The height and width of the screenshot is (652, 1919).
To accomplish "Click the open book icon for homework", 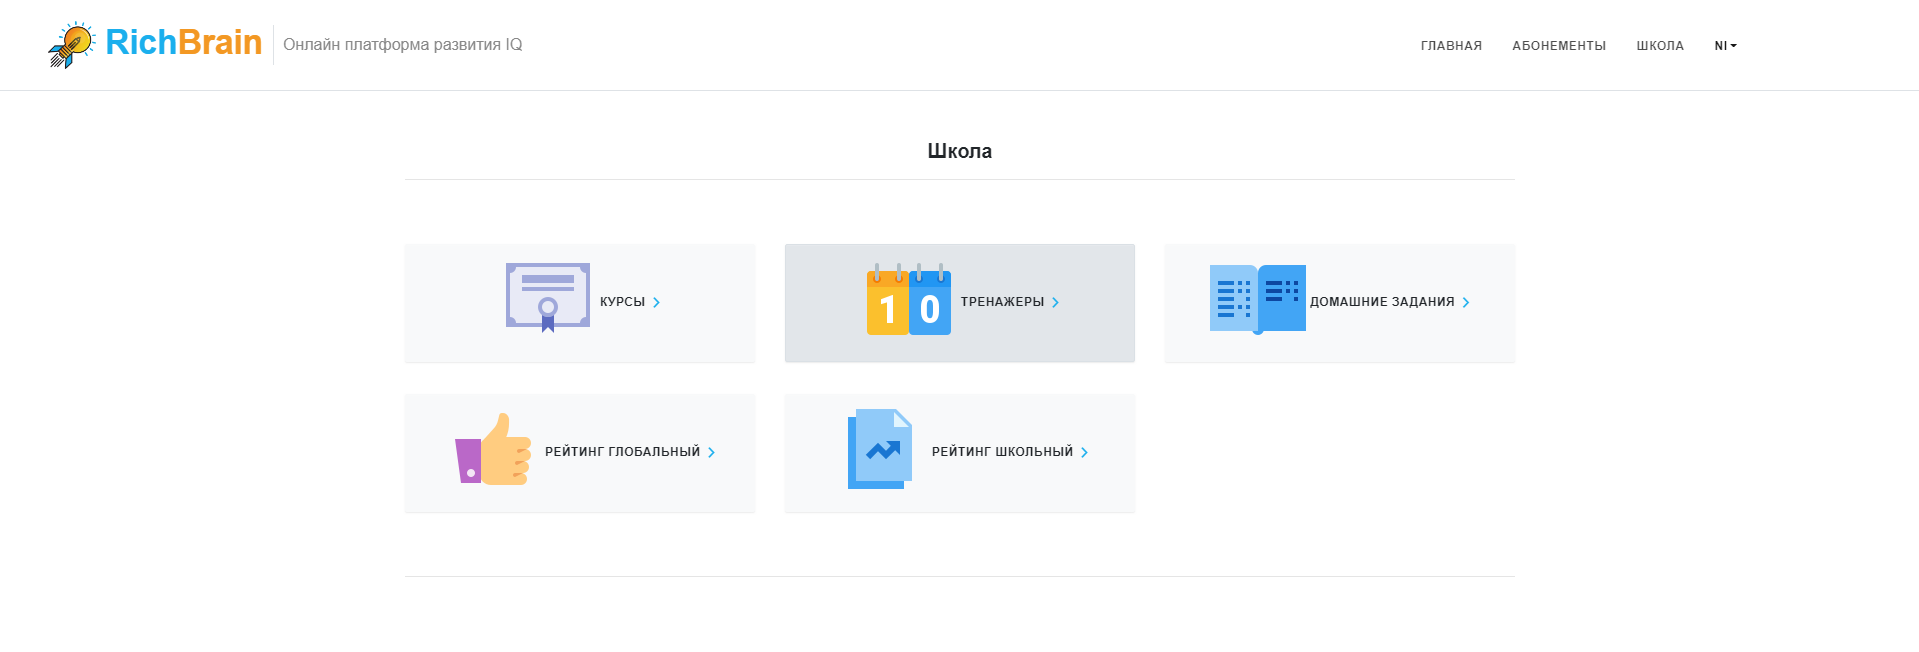I will pos(1258,299).
